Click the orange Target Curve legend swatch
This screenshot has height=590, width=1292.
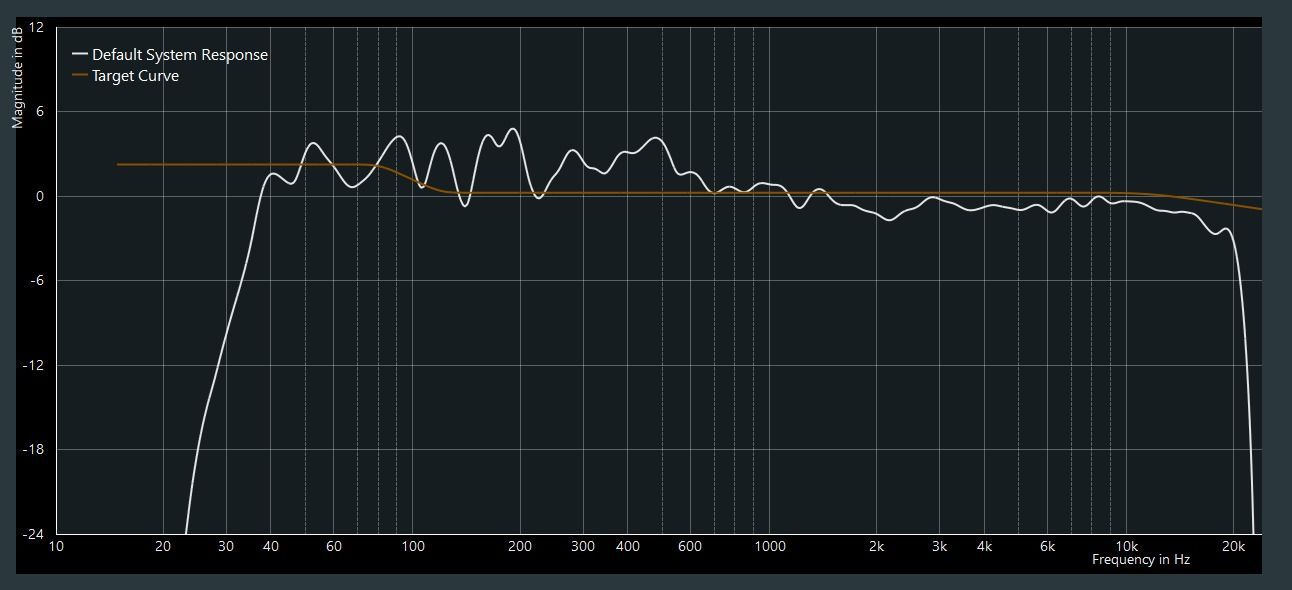(x=80, y=76)
